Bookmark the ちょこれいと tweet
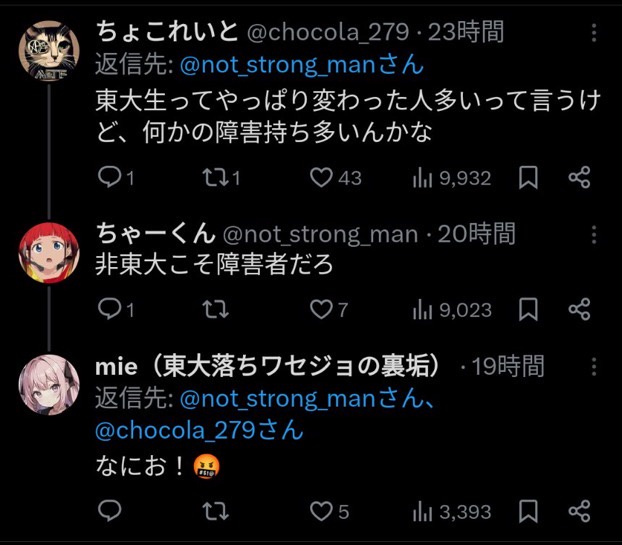Viewport: 622px width, 545px height. pos(528,177)
